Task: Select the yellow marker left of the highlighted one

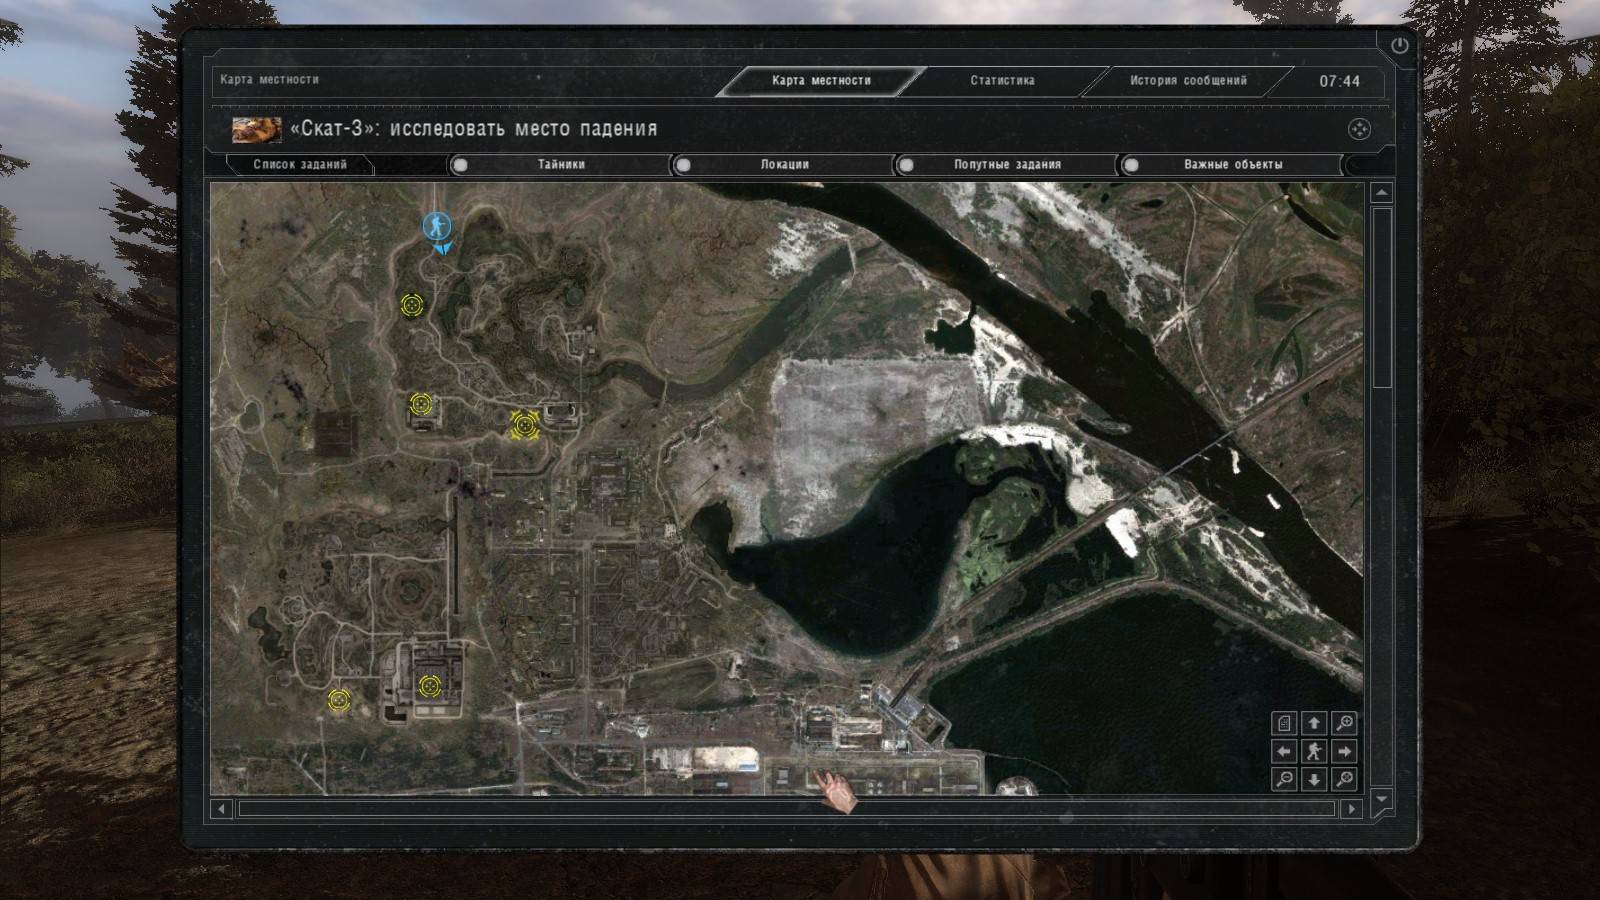Action: 420,404
